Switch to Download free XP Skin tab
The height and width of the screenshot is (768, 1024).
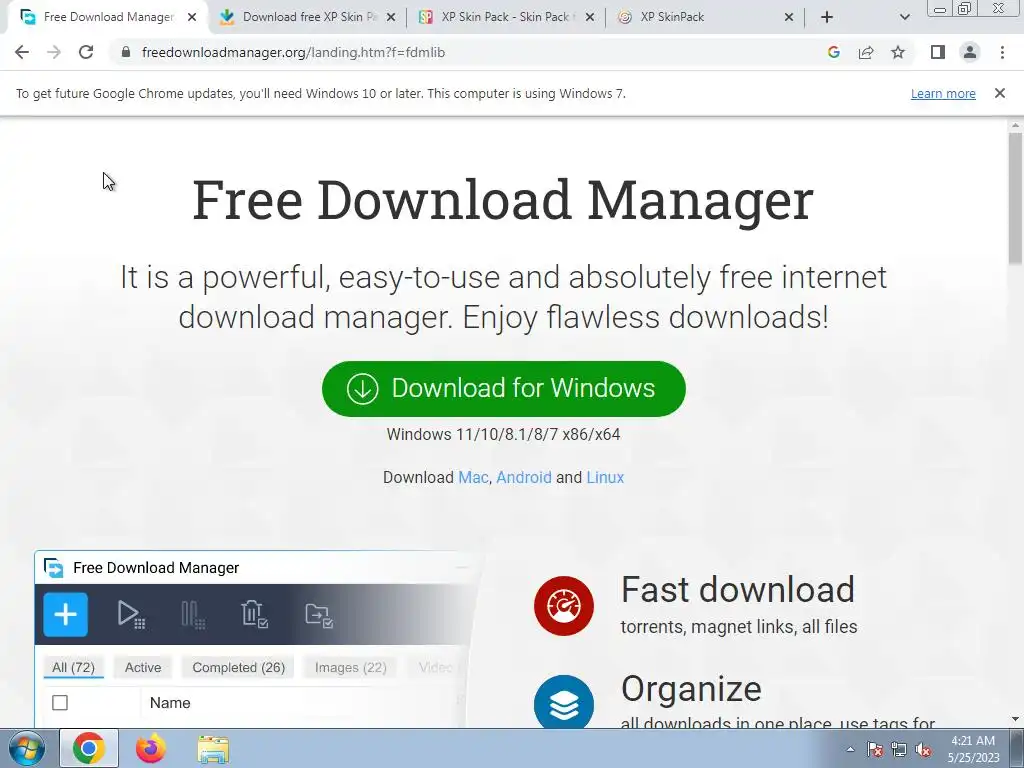307,17
